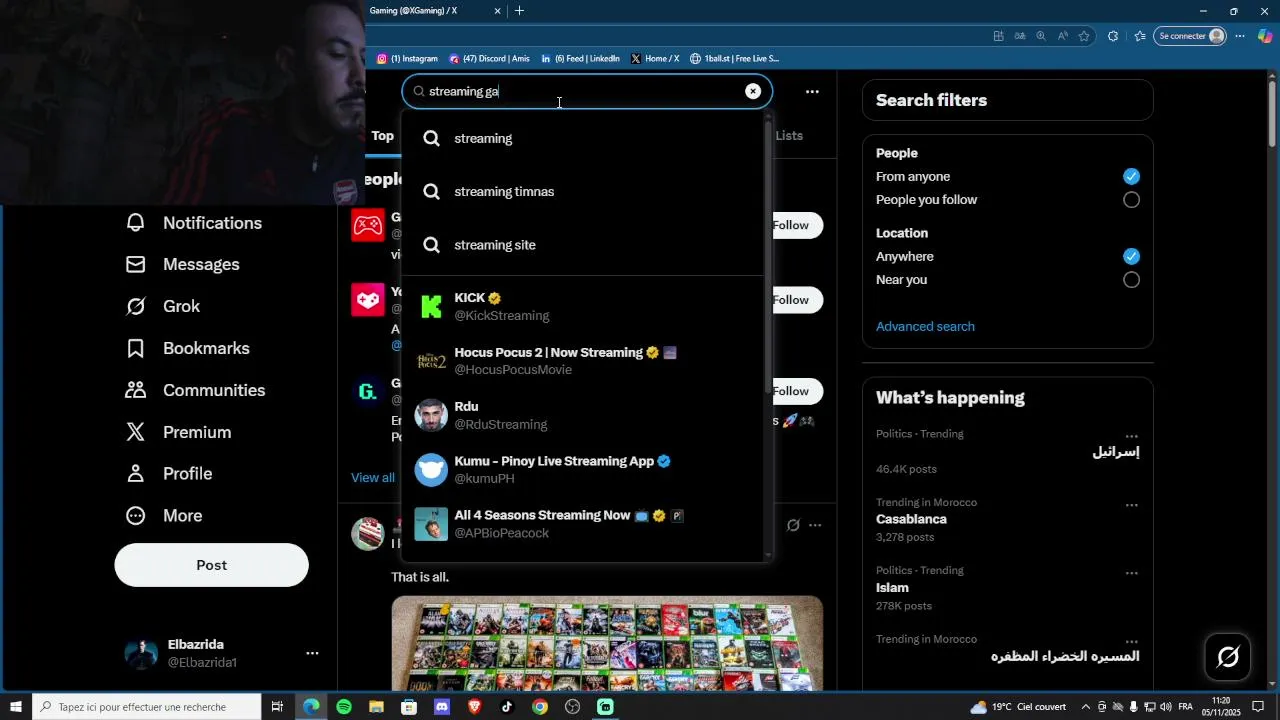The image size is (1280, 720).
Task: Open Premium in sidebar
Action: [x=178, y=432]
